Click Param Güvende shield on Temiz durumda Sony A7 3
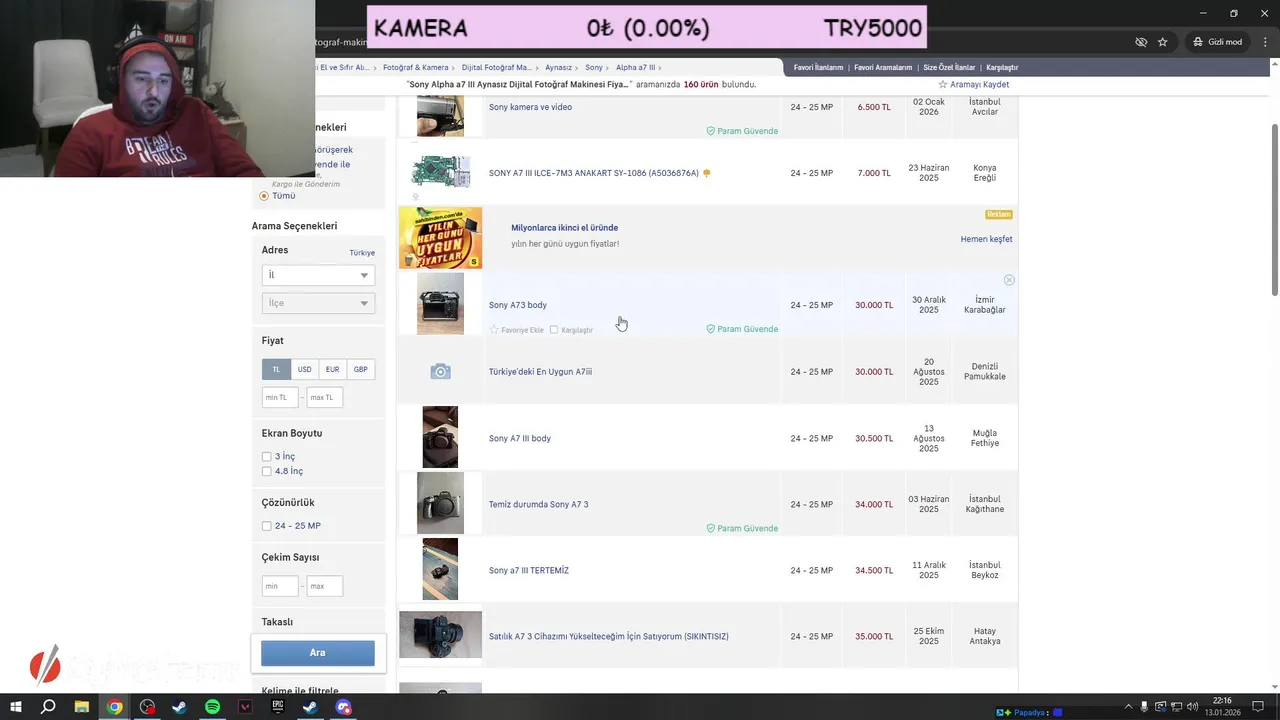Image resolution: width=1280 pixels, height=720 pixels. click(711, 528)
